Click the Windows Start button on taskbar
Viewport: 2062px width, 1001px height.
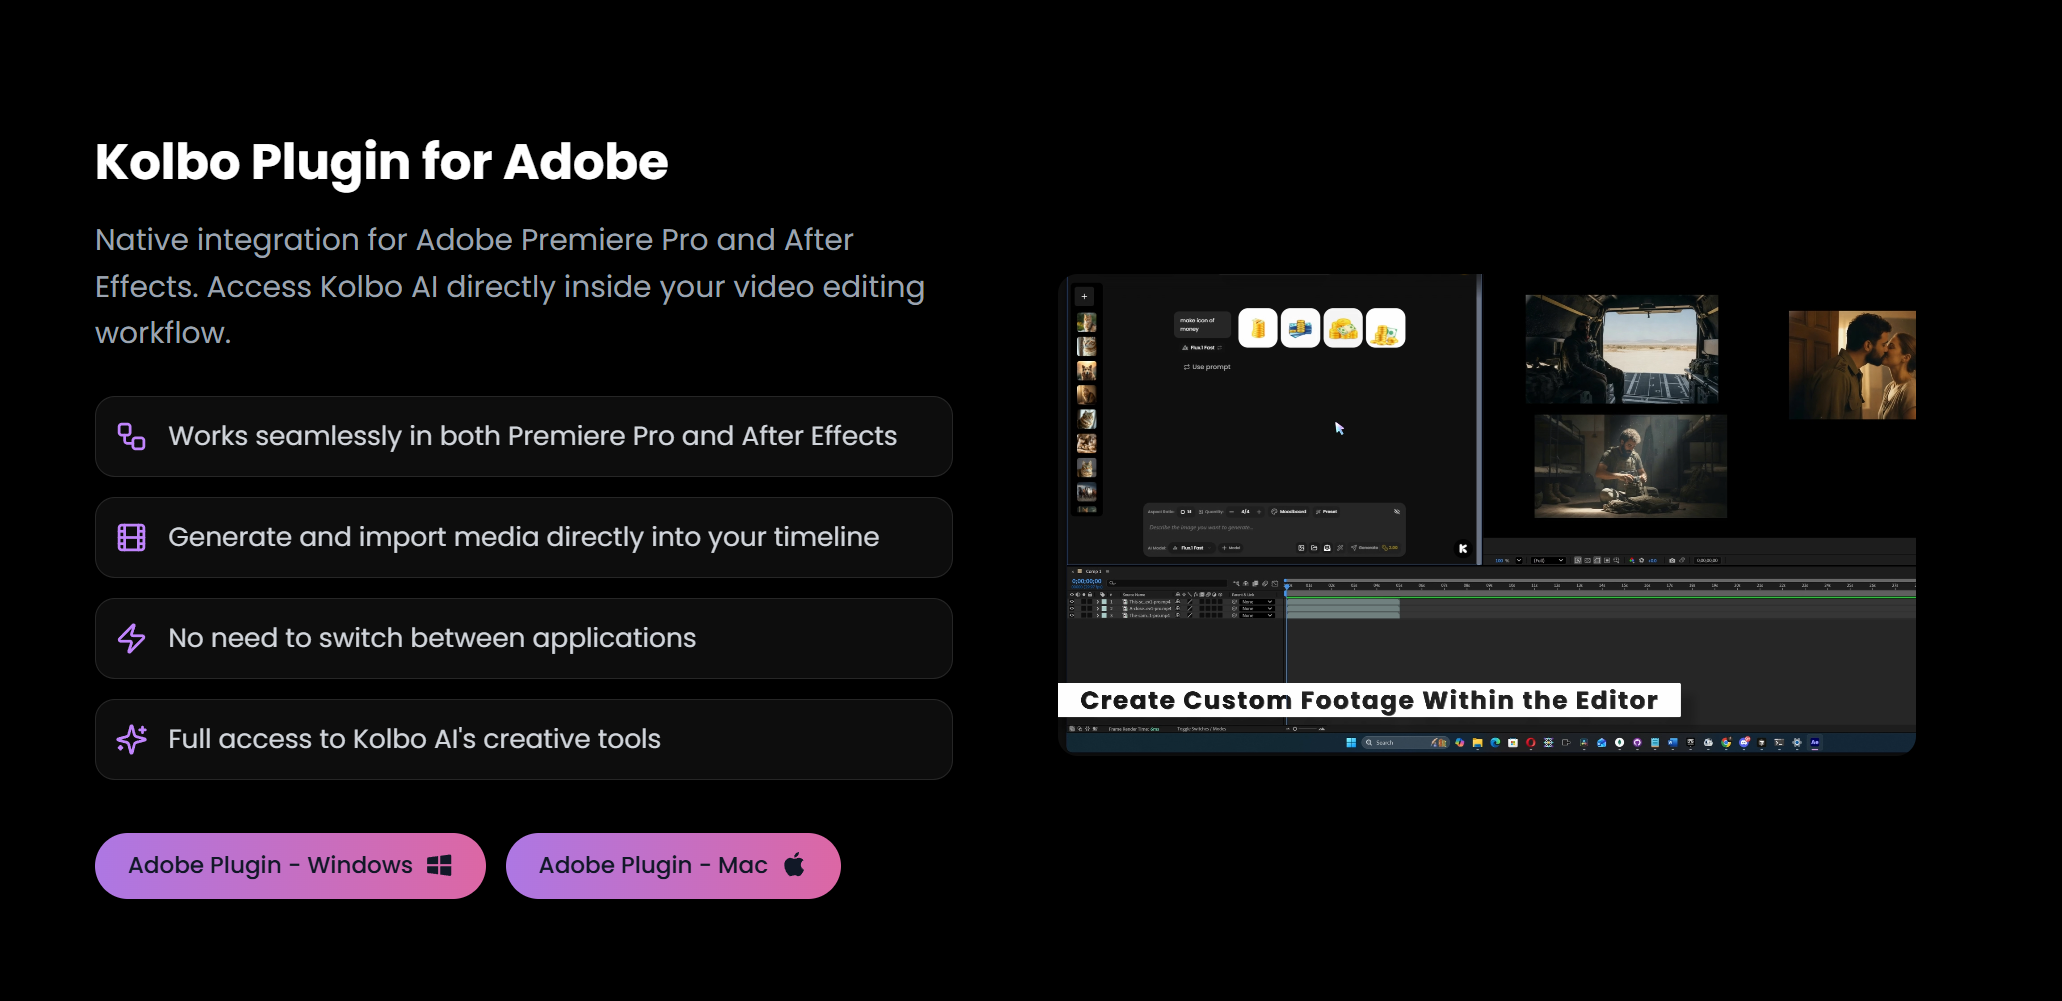(1351, 742)
